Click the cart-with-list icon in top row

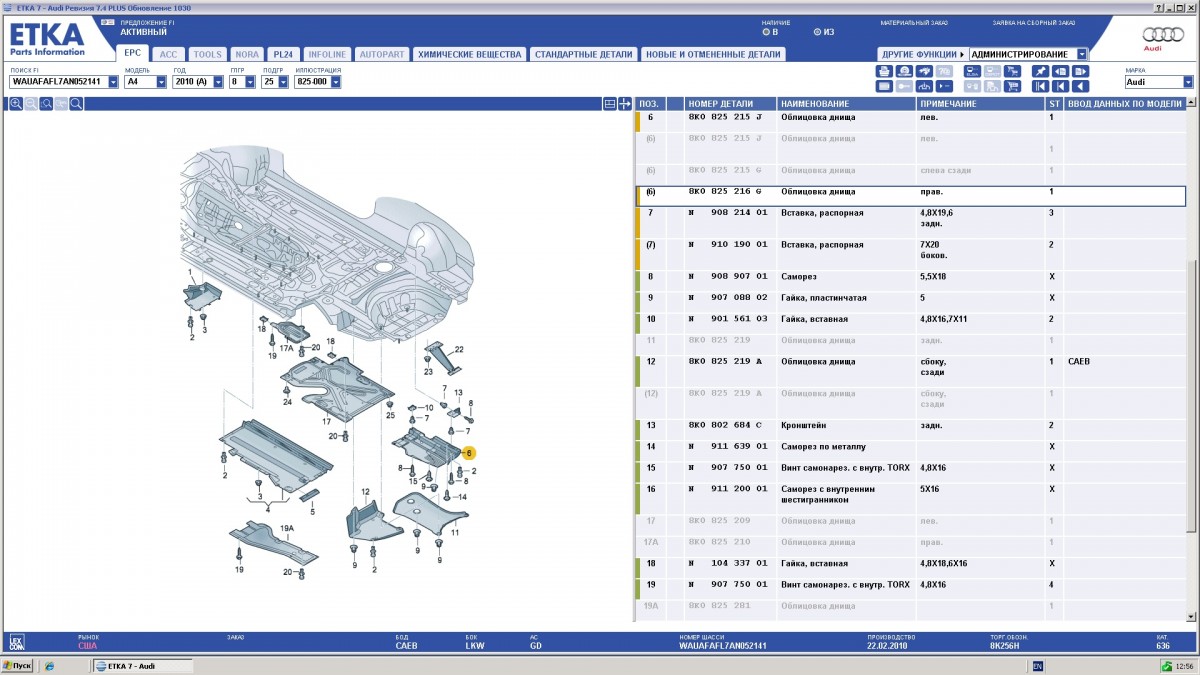pyautogui.click(x=1012, y=71)
